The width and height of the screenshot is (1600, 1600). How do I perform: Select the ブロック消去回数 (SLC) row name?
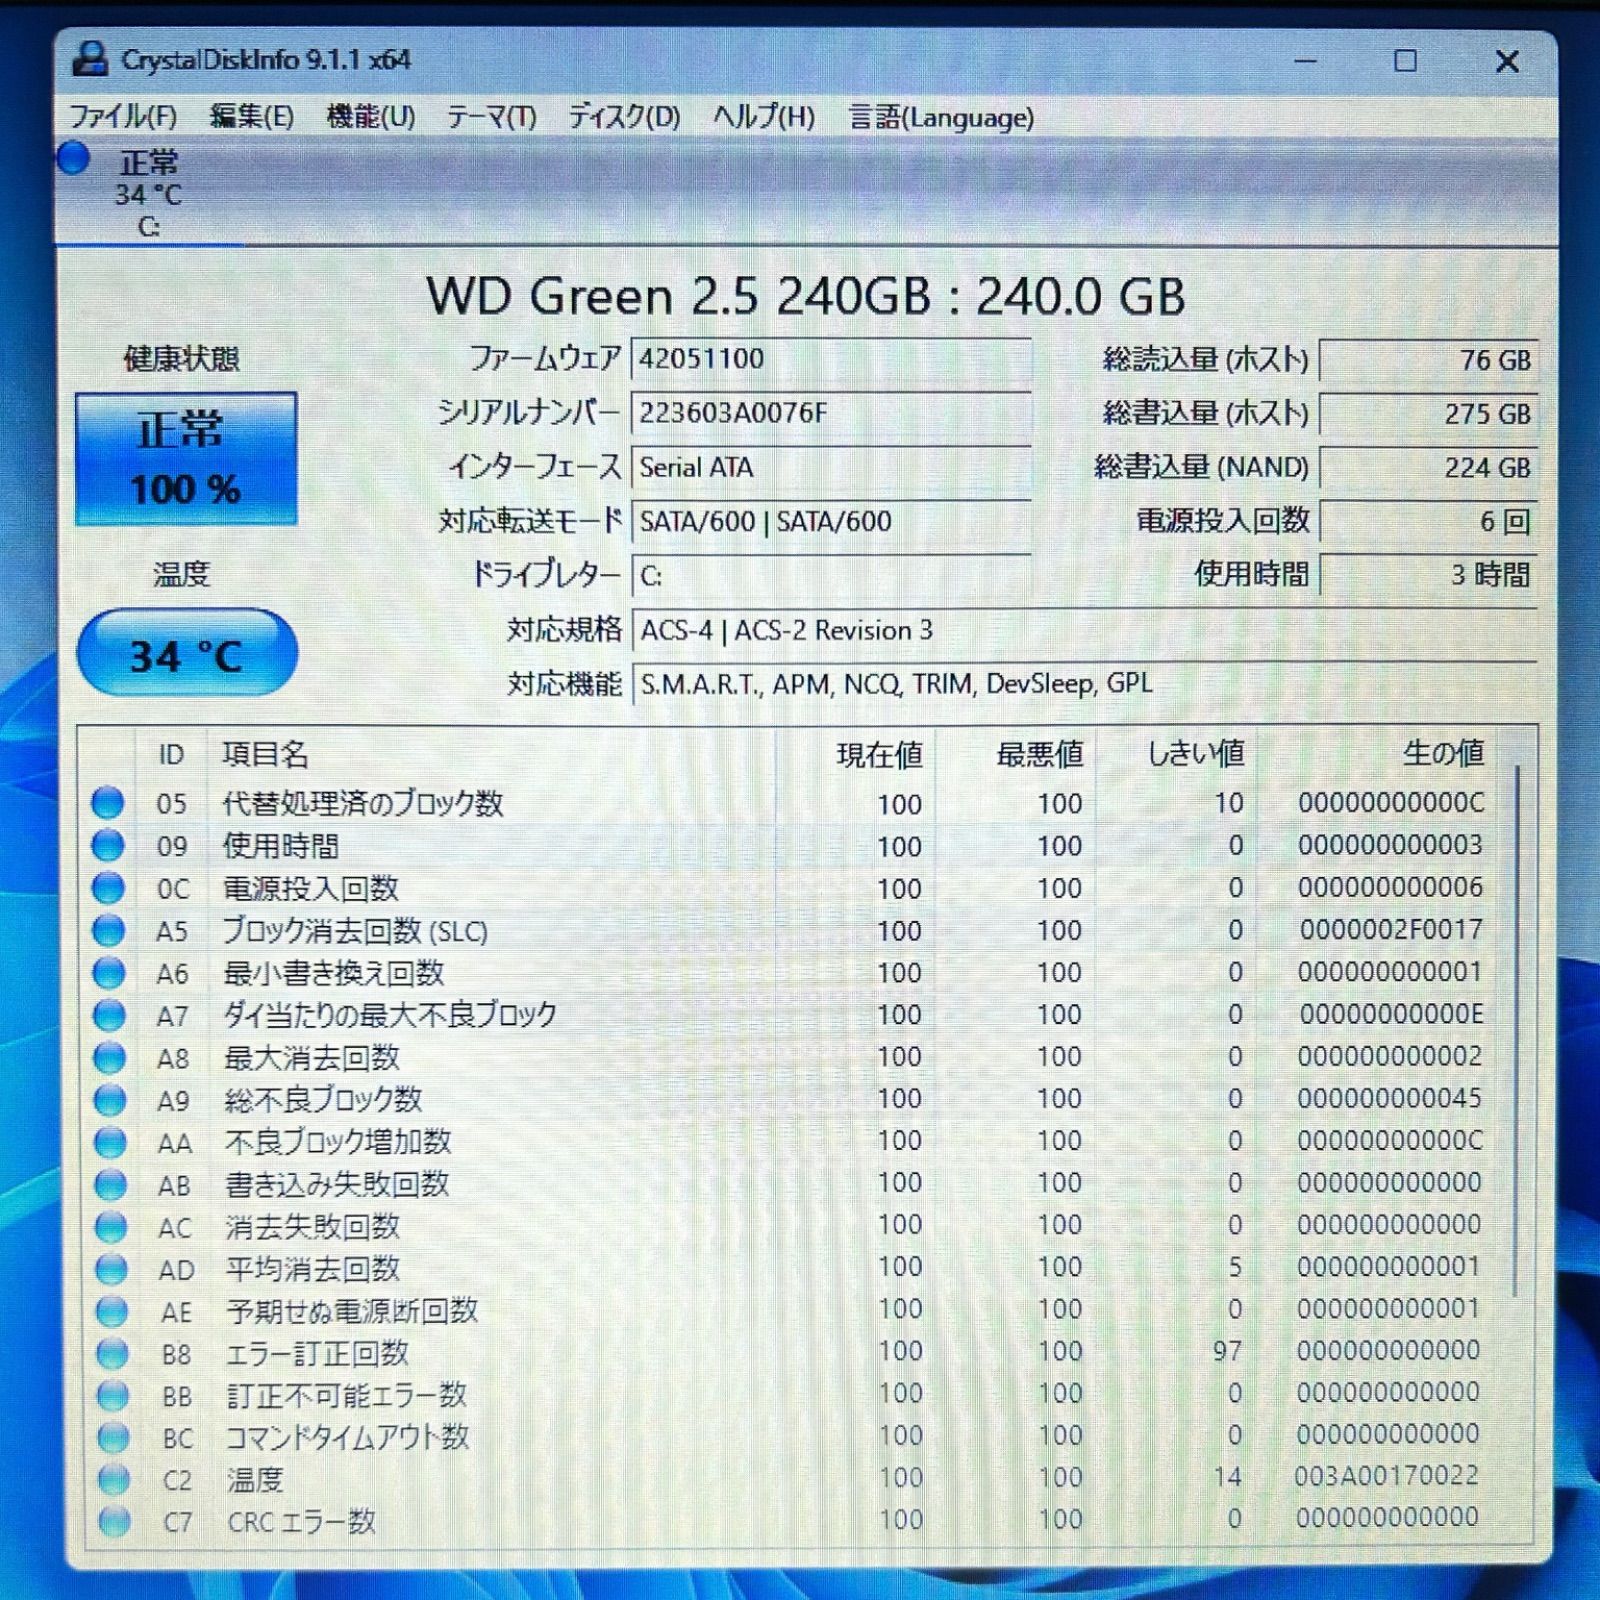(x=355, y=930)
